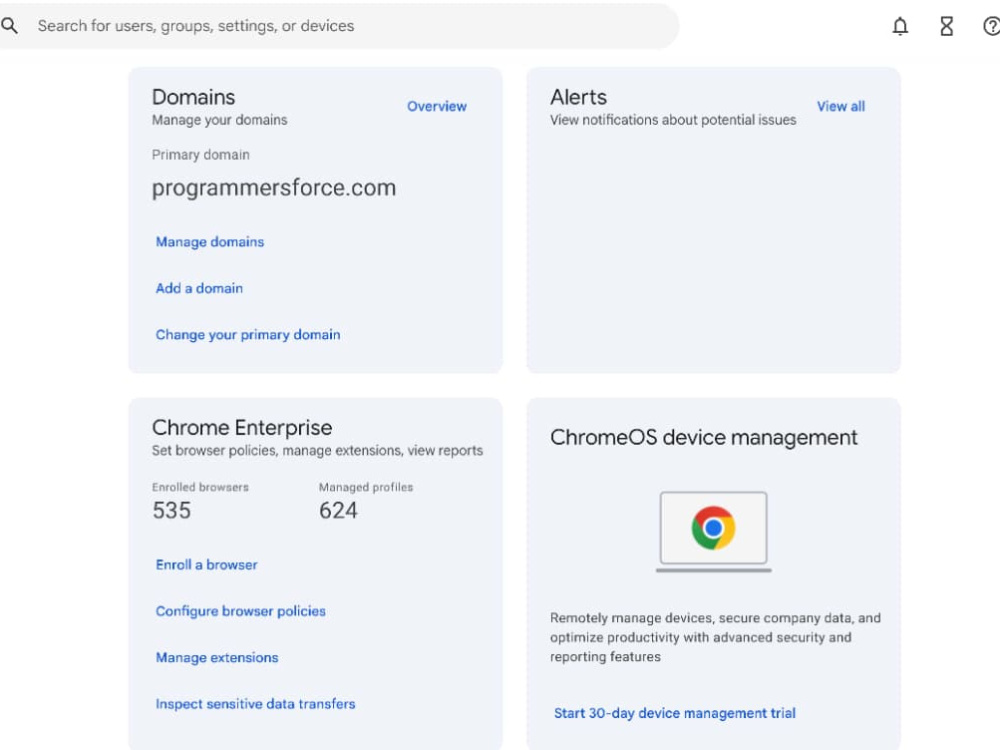Click the Domains card heading
Viewport: 1000px width, 750px height.
[x=193, y=97]
